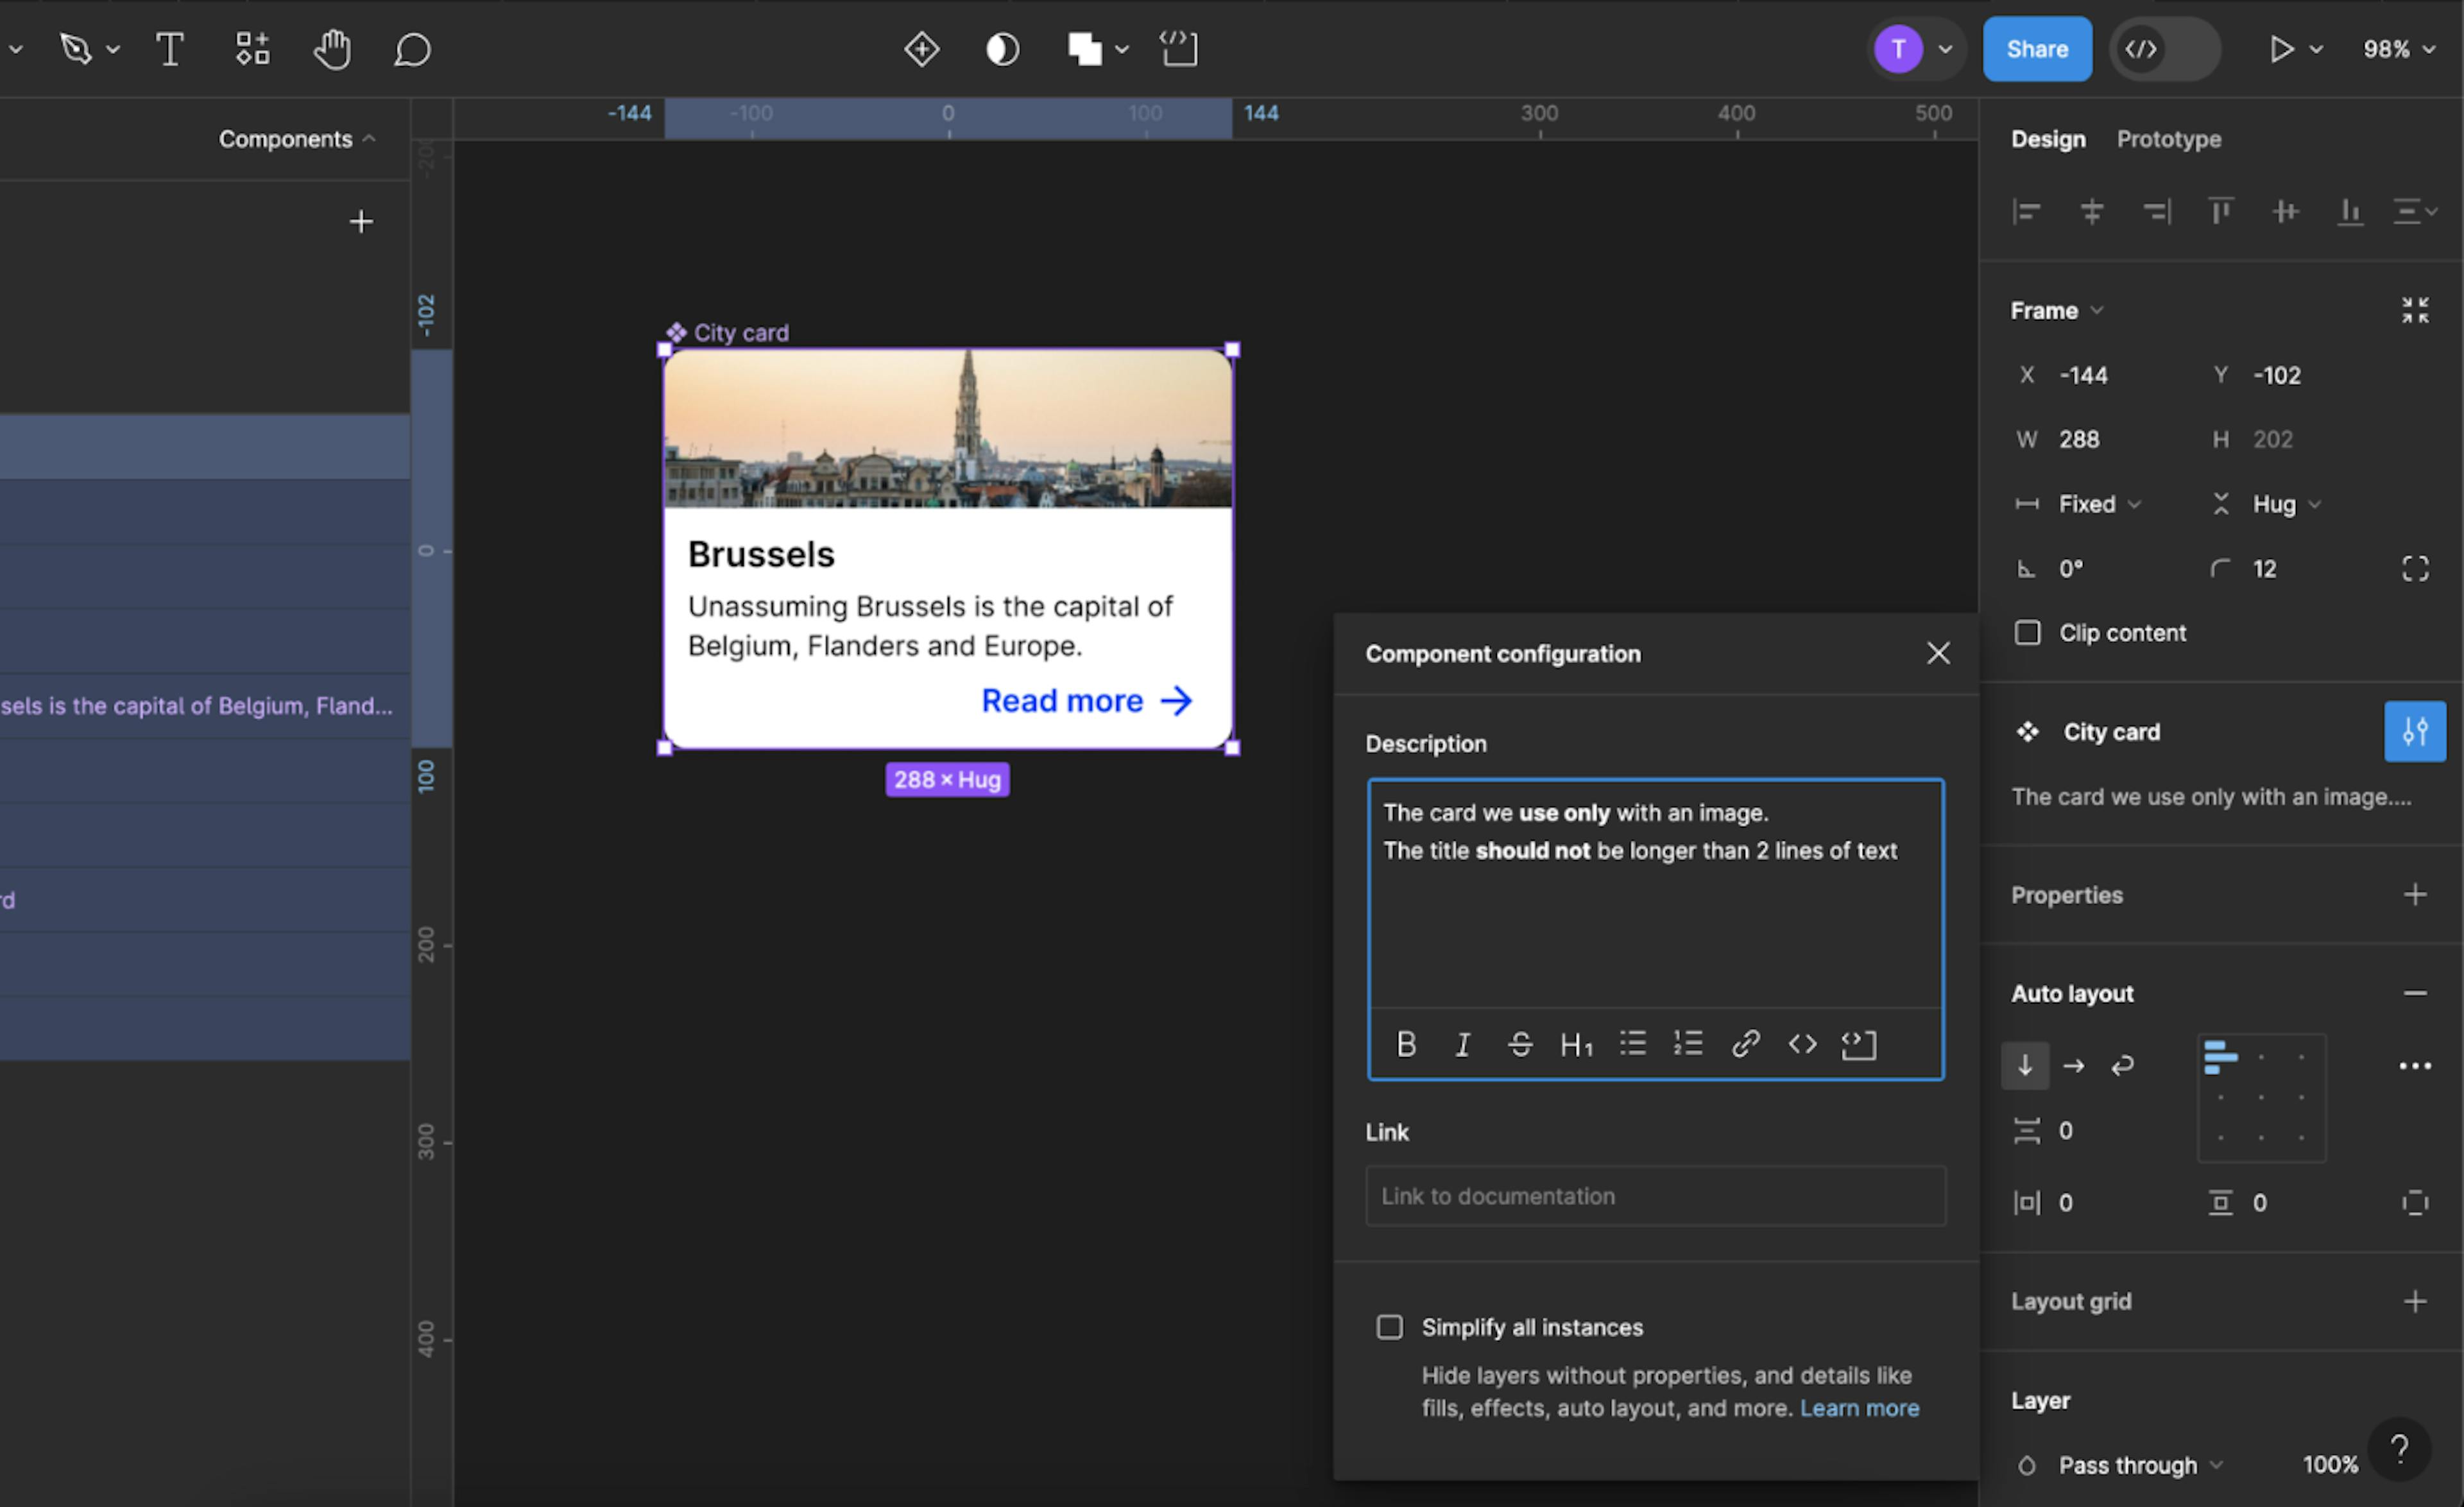Image resolution: width=2464 pixels, height=1507 pixels.
Task: Click the Link to documentation input field
Action: 1654,1195
